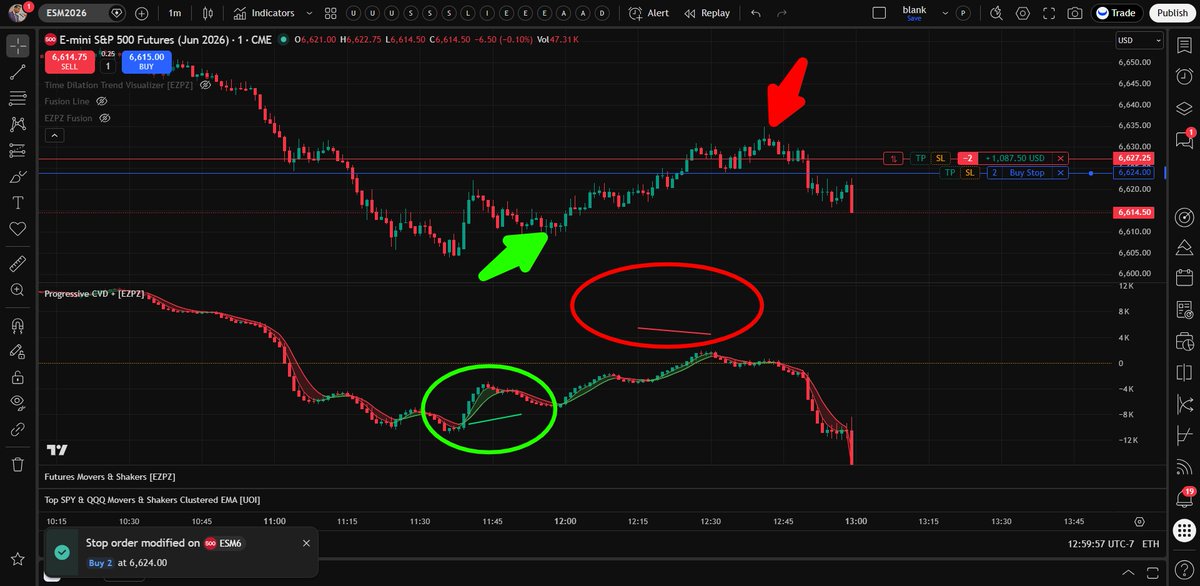The width and height of the screenshot is (1200, 586).
Task: Open the Indicators dialog
Action: point(264,13)
